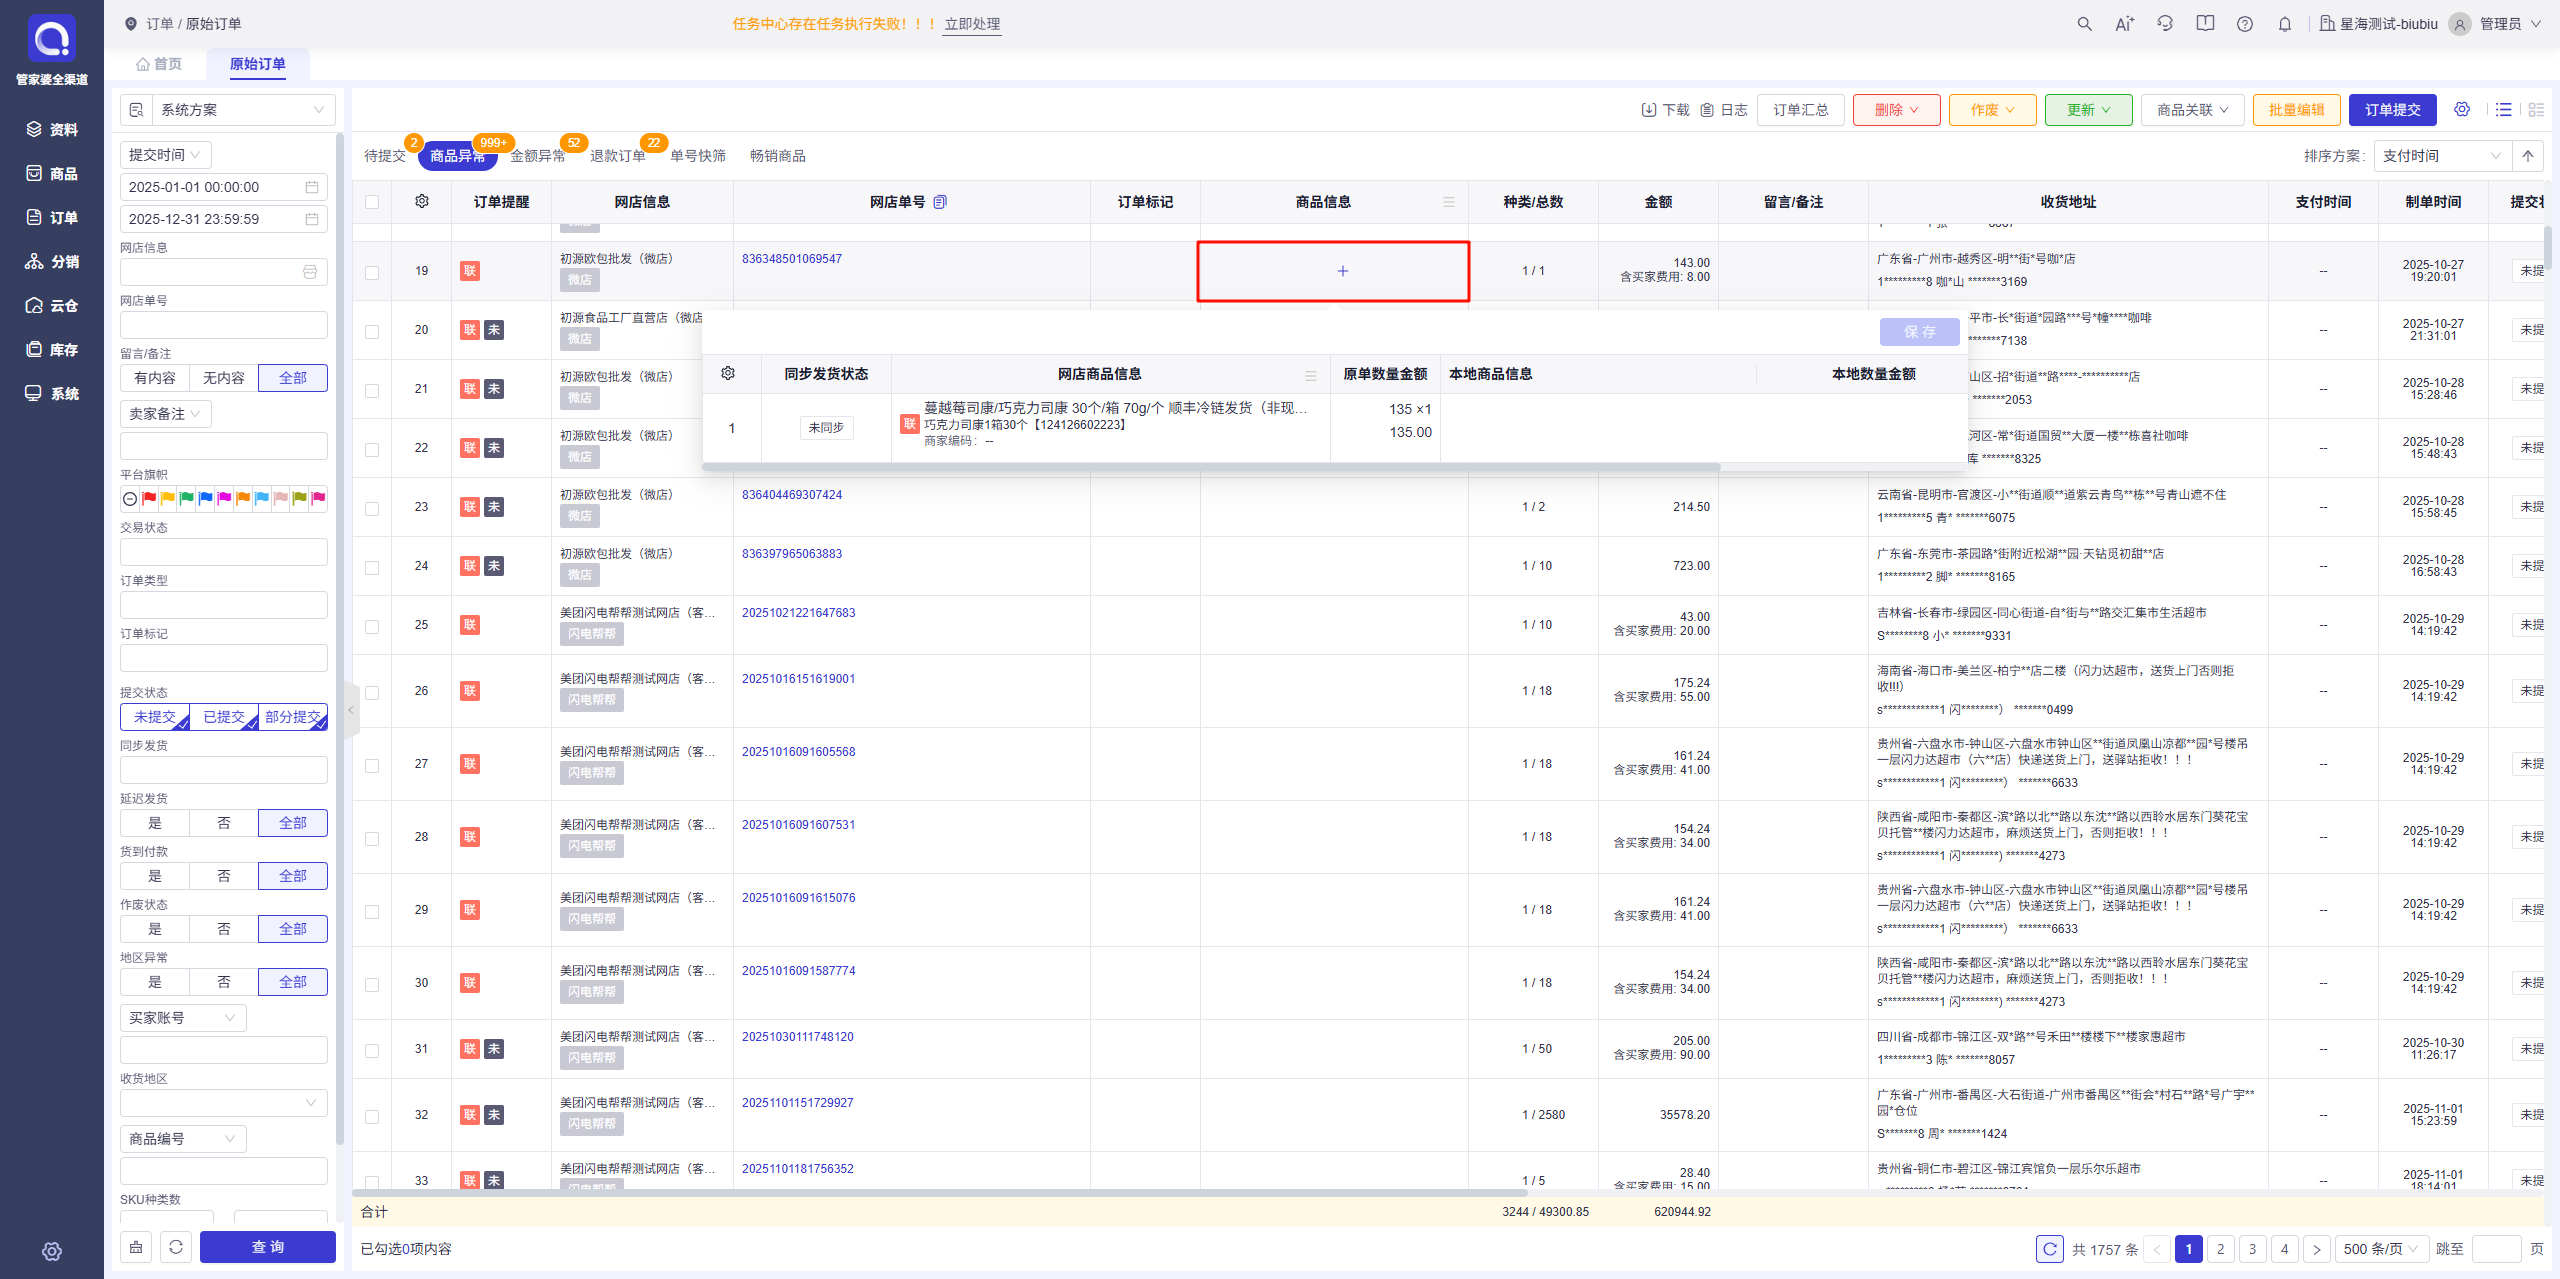Open customer service headset icon
The height and width of the screenshot is (1279, 2560).
[x=2165, y=24]
